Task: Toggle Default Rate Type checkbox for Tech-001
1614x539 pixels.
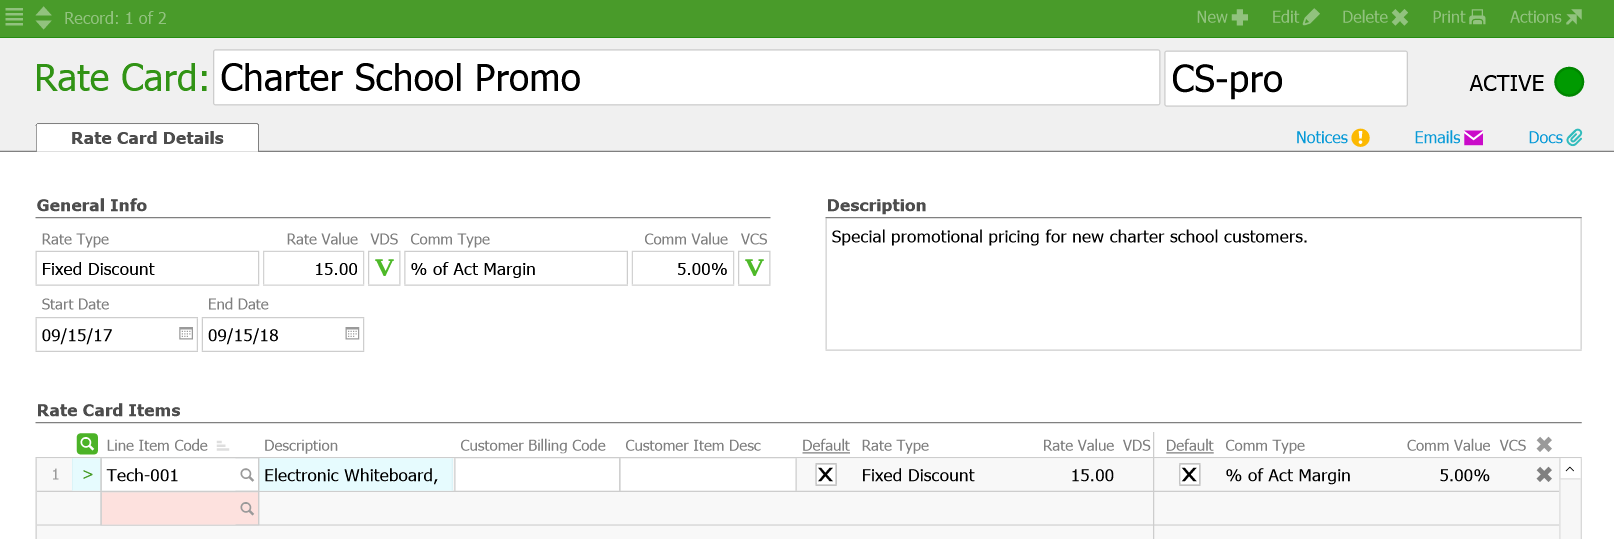Action: [826, 475]
